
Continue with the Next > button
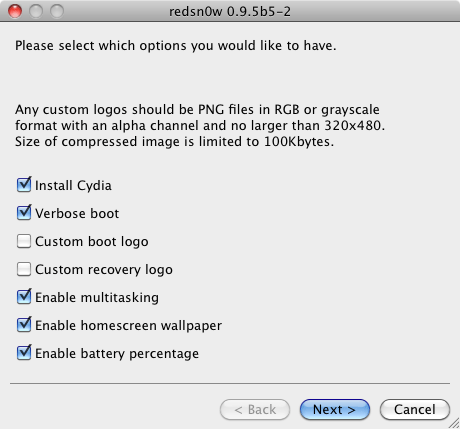(335, 409)
